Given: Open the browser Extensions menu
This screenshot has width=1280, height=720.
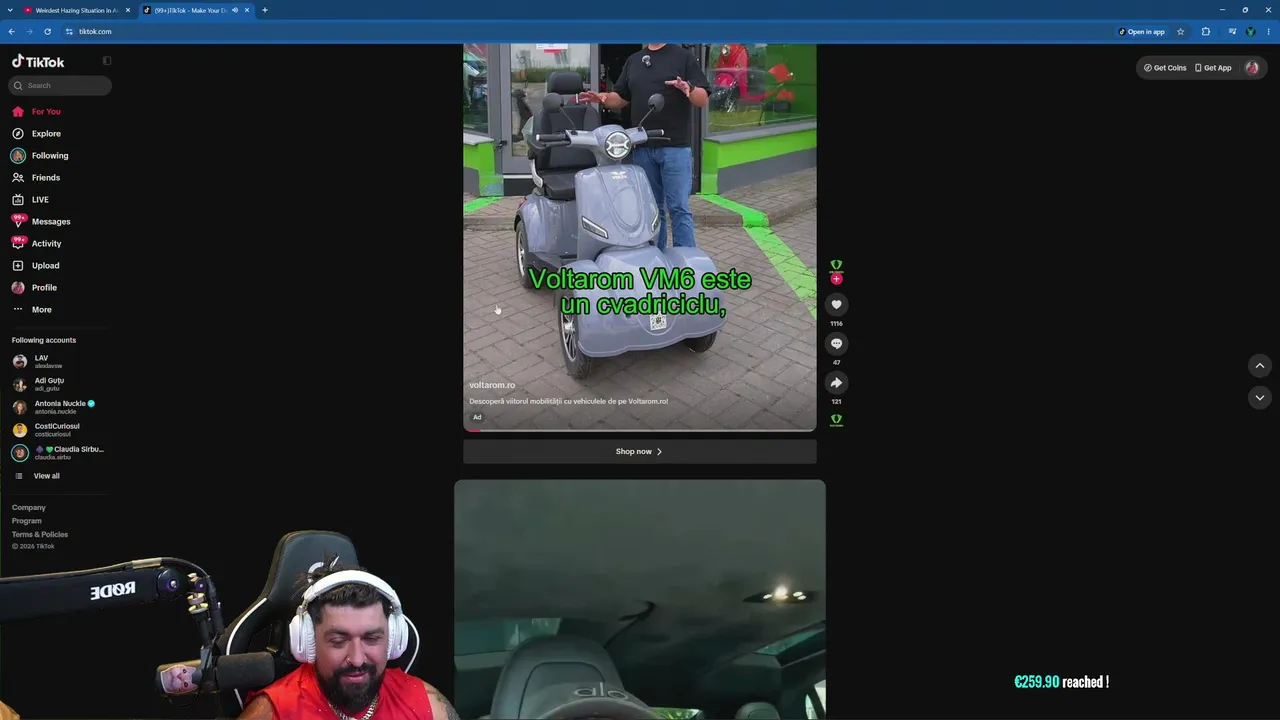Looking at the screenshot, I should point(1206,32).
